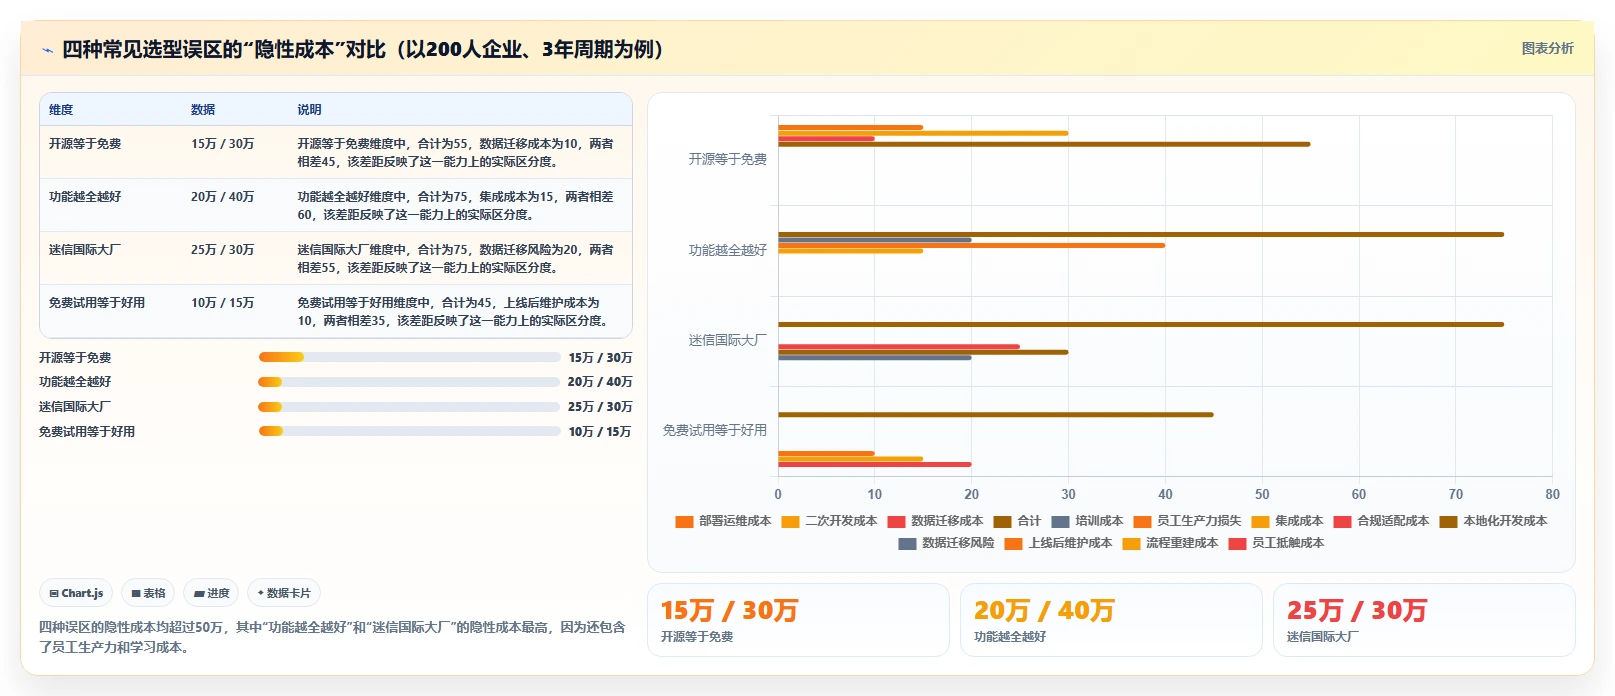Image resolution: width=1615 pixels, height=696 pixels.
Task: Click table cell 25万 / 30万
Action: (222, 250)
